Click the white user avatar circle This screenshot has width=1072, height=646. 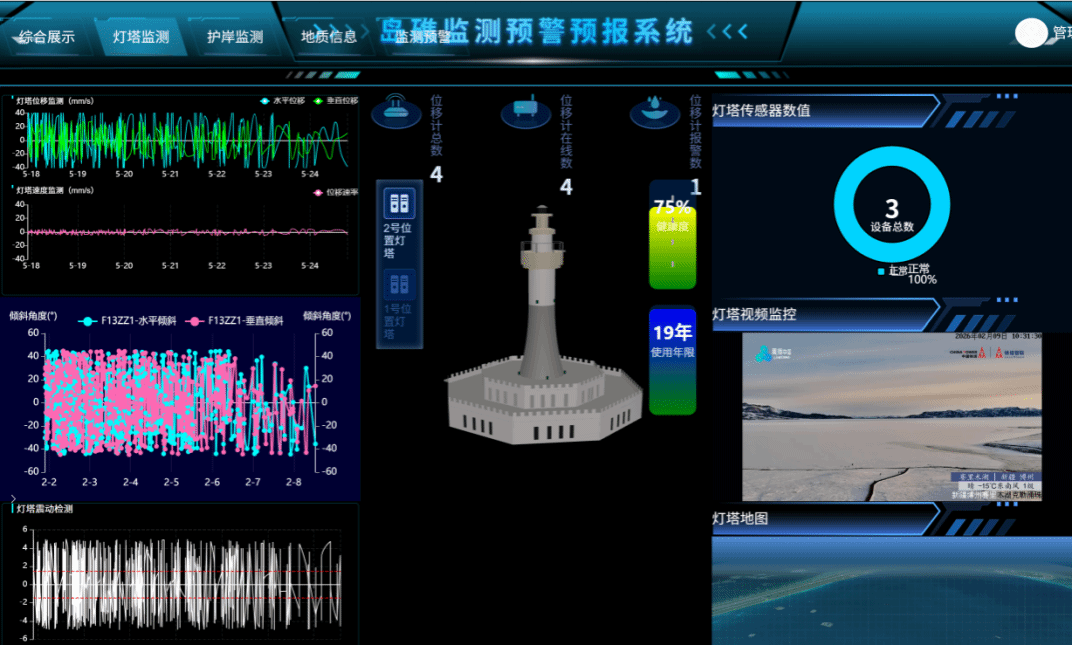(1031, 33)
